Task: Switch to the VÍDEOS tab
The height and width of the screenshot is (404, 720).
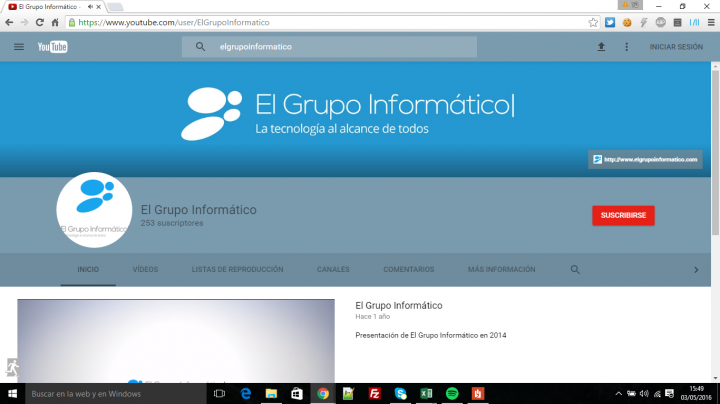Action: click(145, 269)
